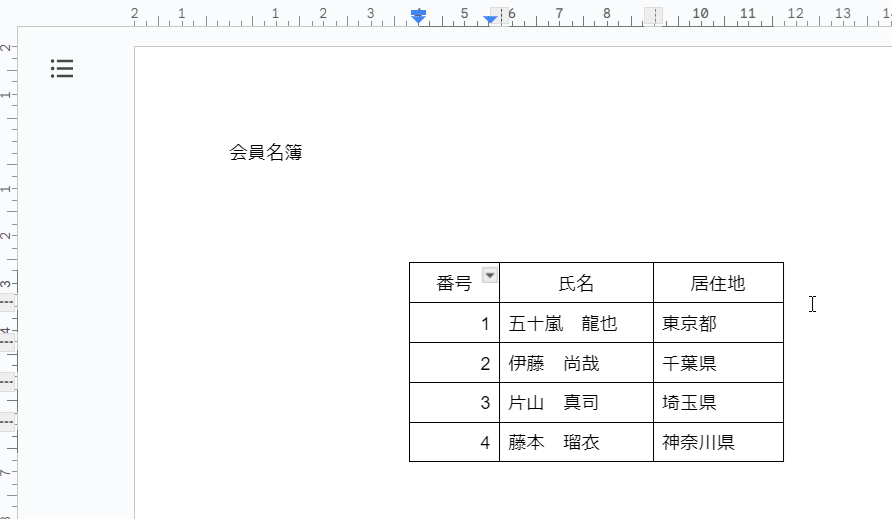Click the 氏名 header cell

click(576, 283)
